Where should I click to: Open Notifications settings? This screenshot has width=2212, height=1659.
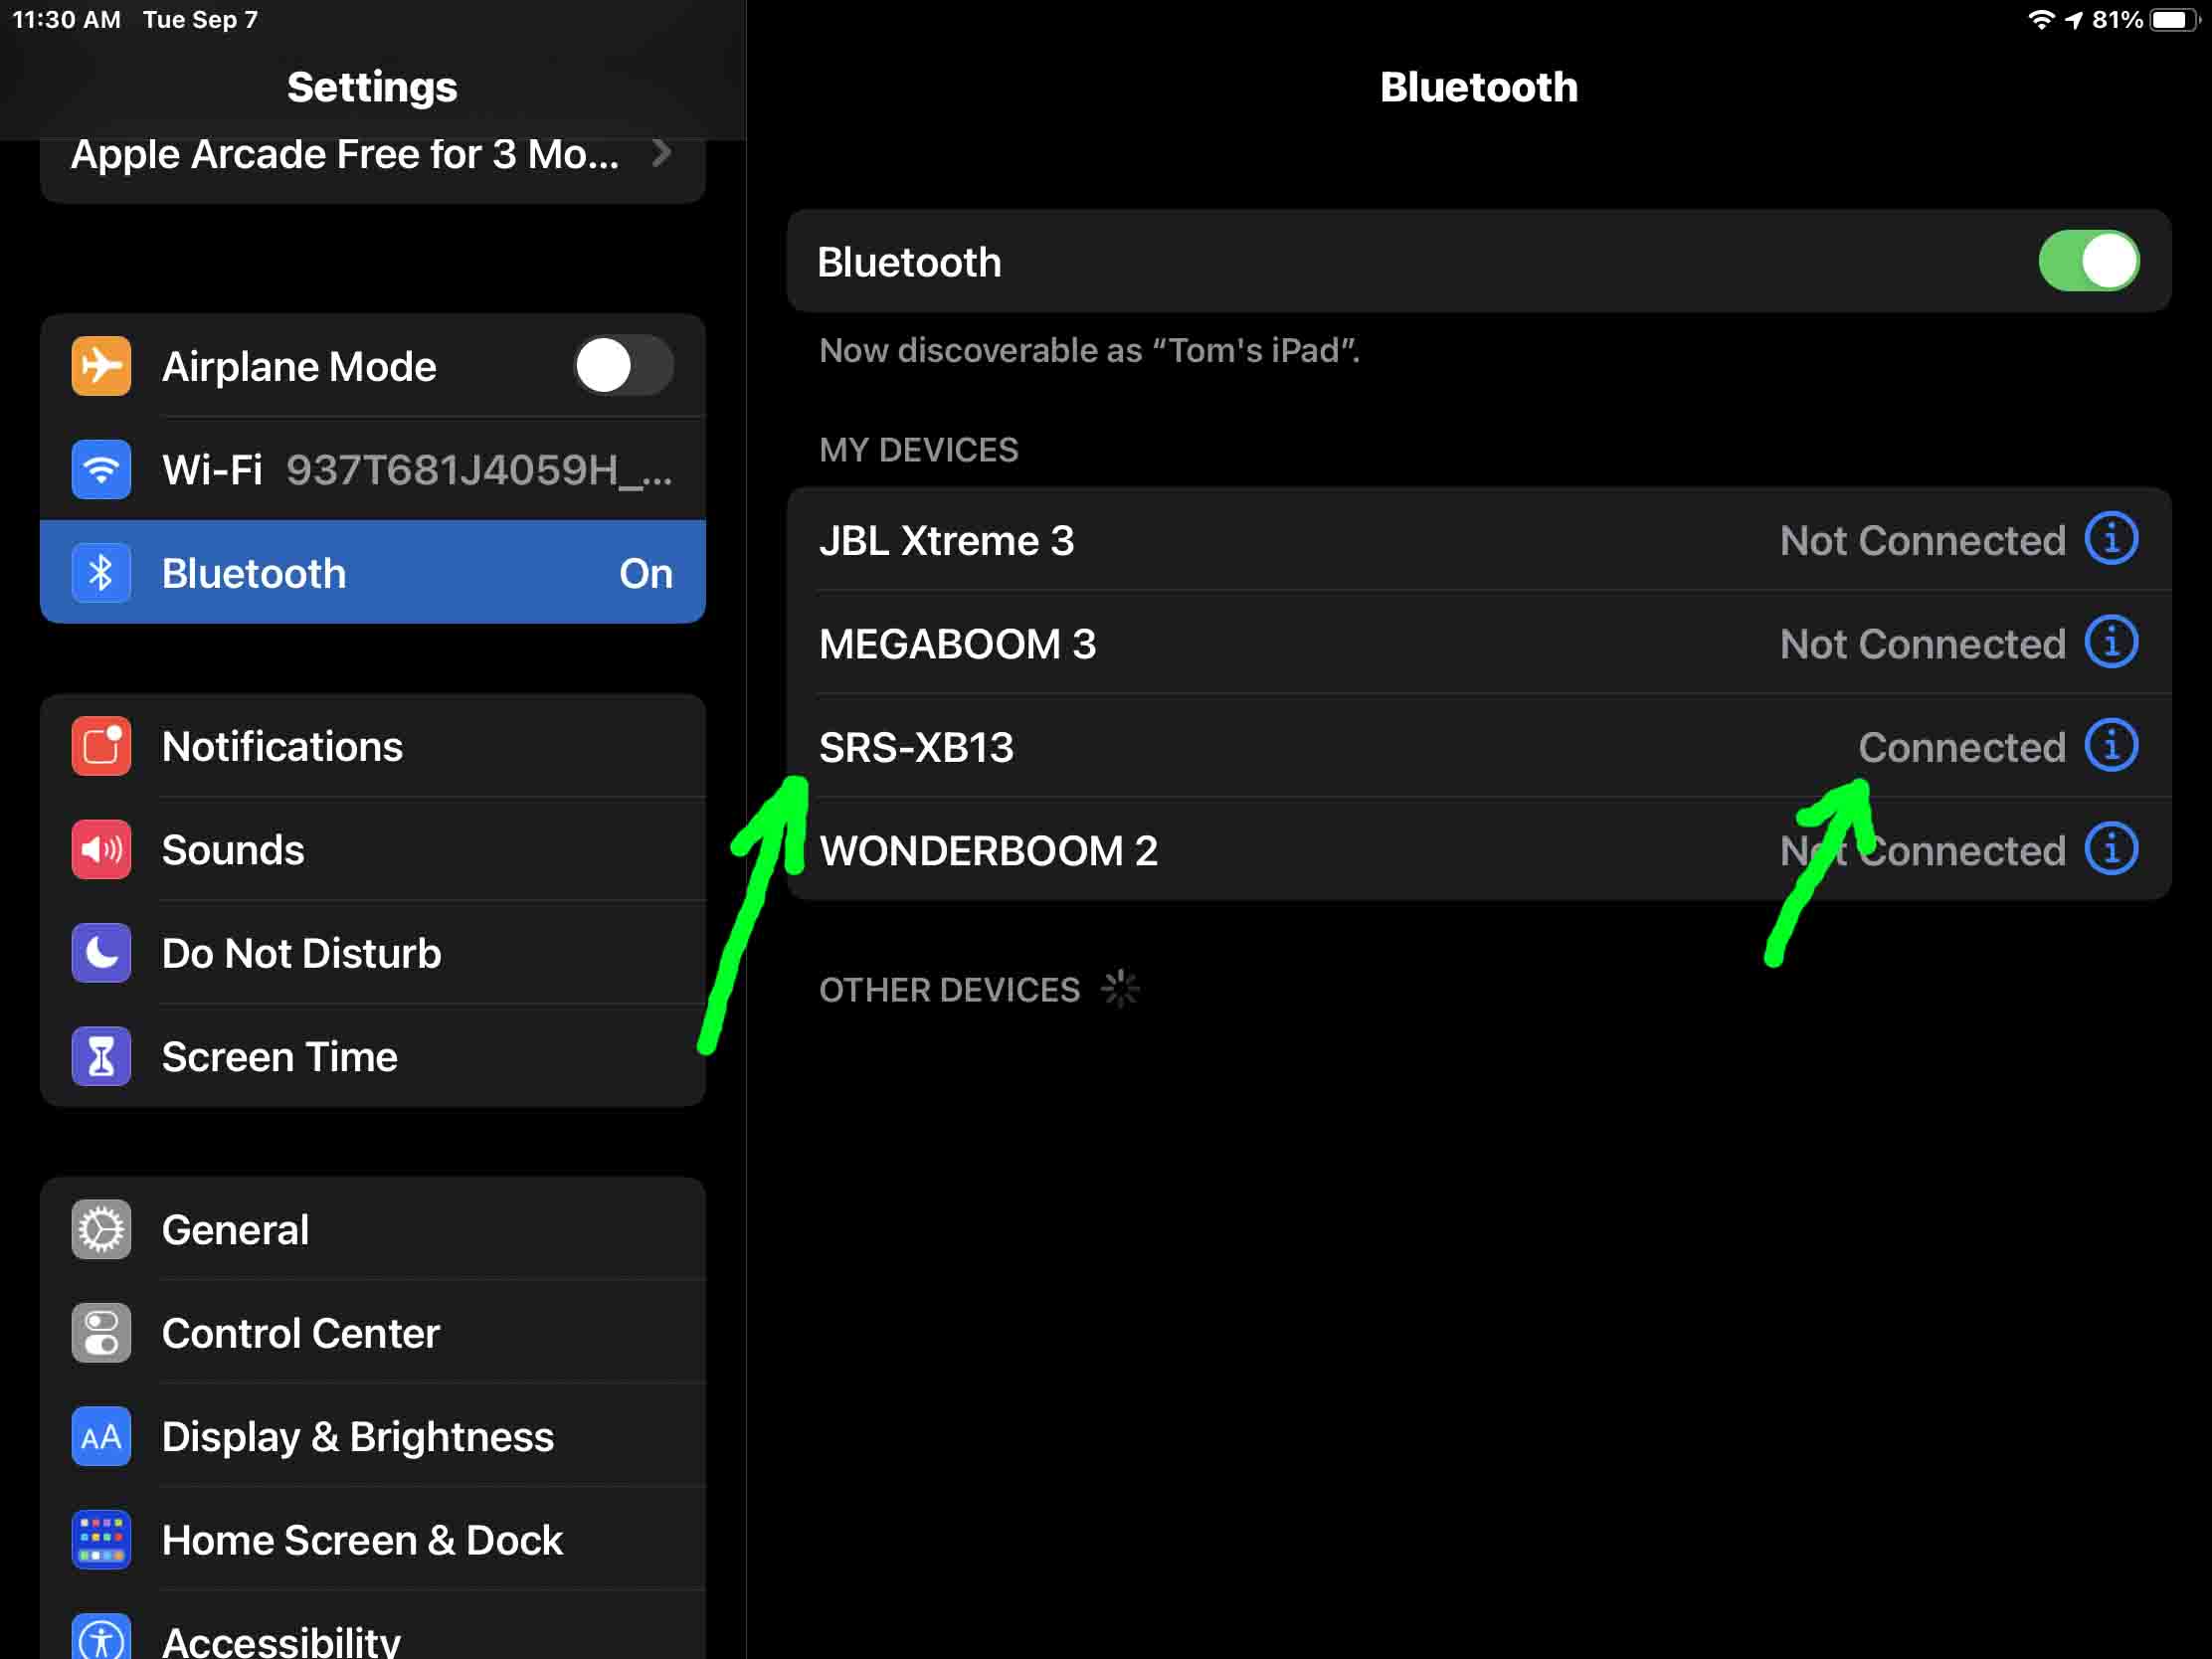pos(373,746)
